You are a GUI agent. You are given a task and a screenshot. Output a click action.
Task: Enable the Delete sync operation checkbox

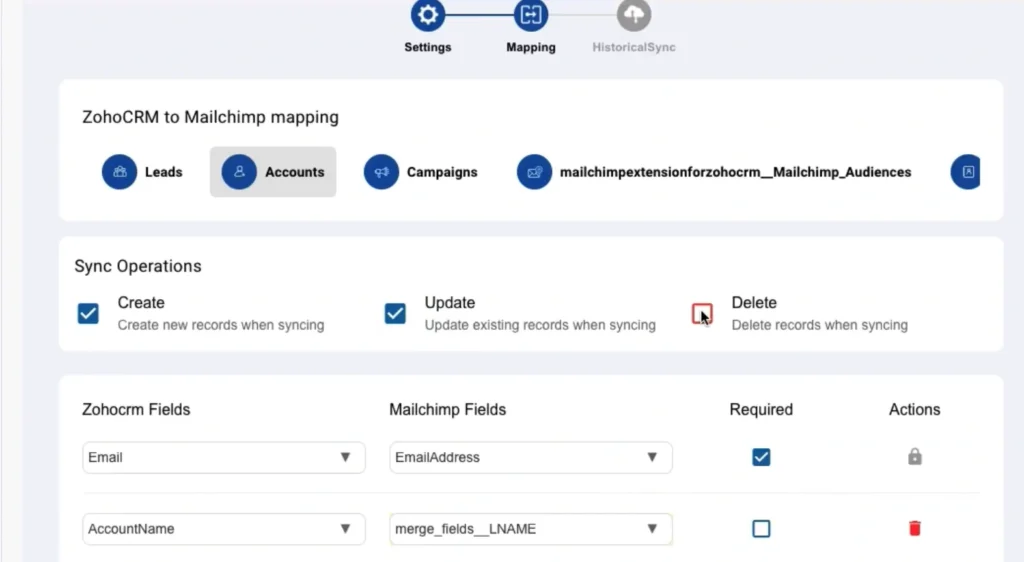pyautogui.click(x=702, y=313)
